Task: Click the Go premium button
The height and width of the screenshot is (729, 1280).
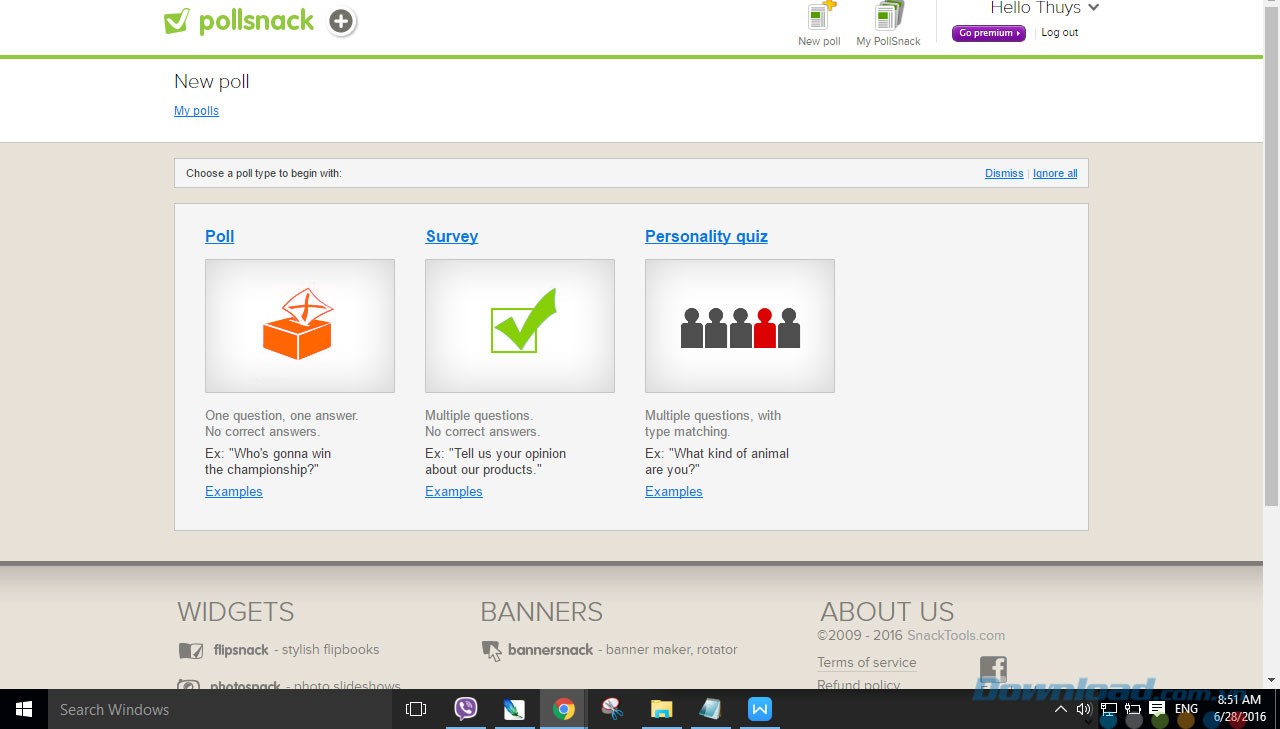Action: point(988,33)
